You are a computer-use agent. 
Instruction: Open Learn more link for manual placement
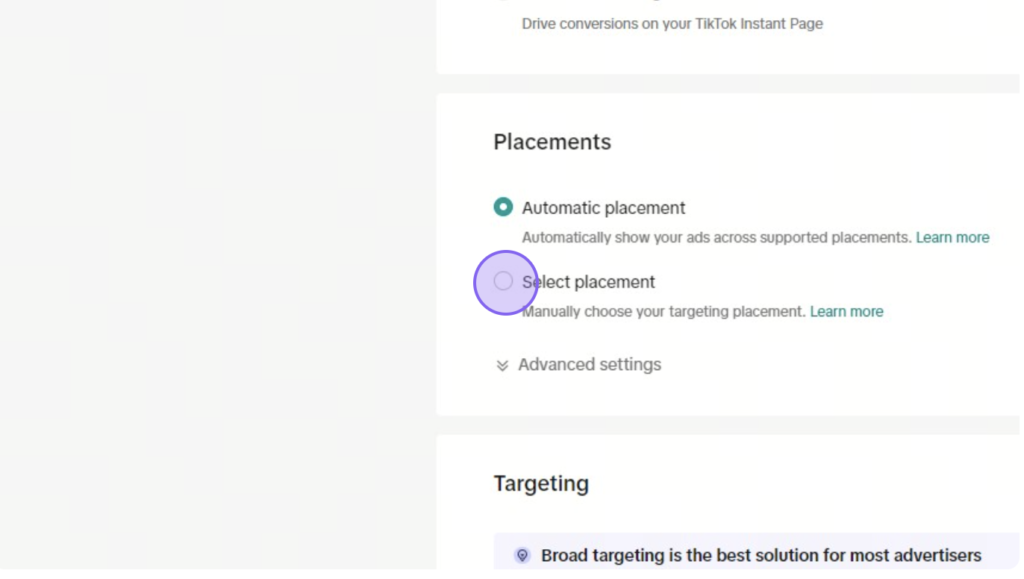coord(846,312)
